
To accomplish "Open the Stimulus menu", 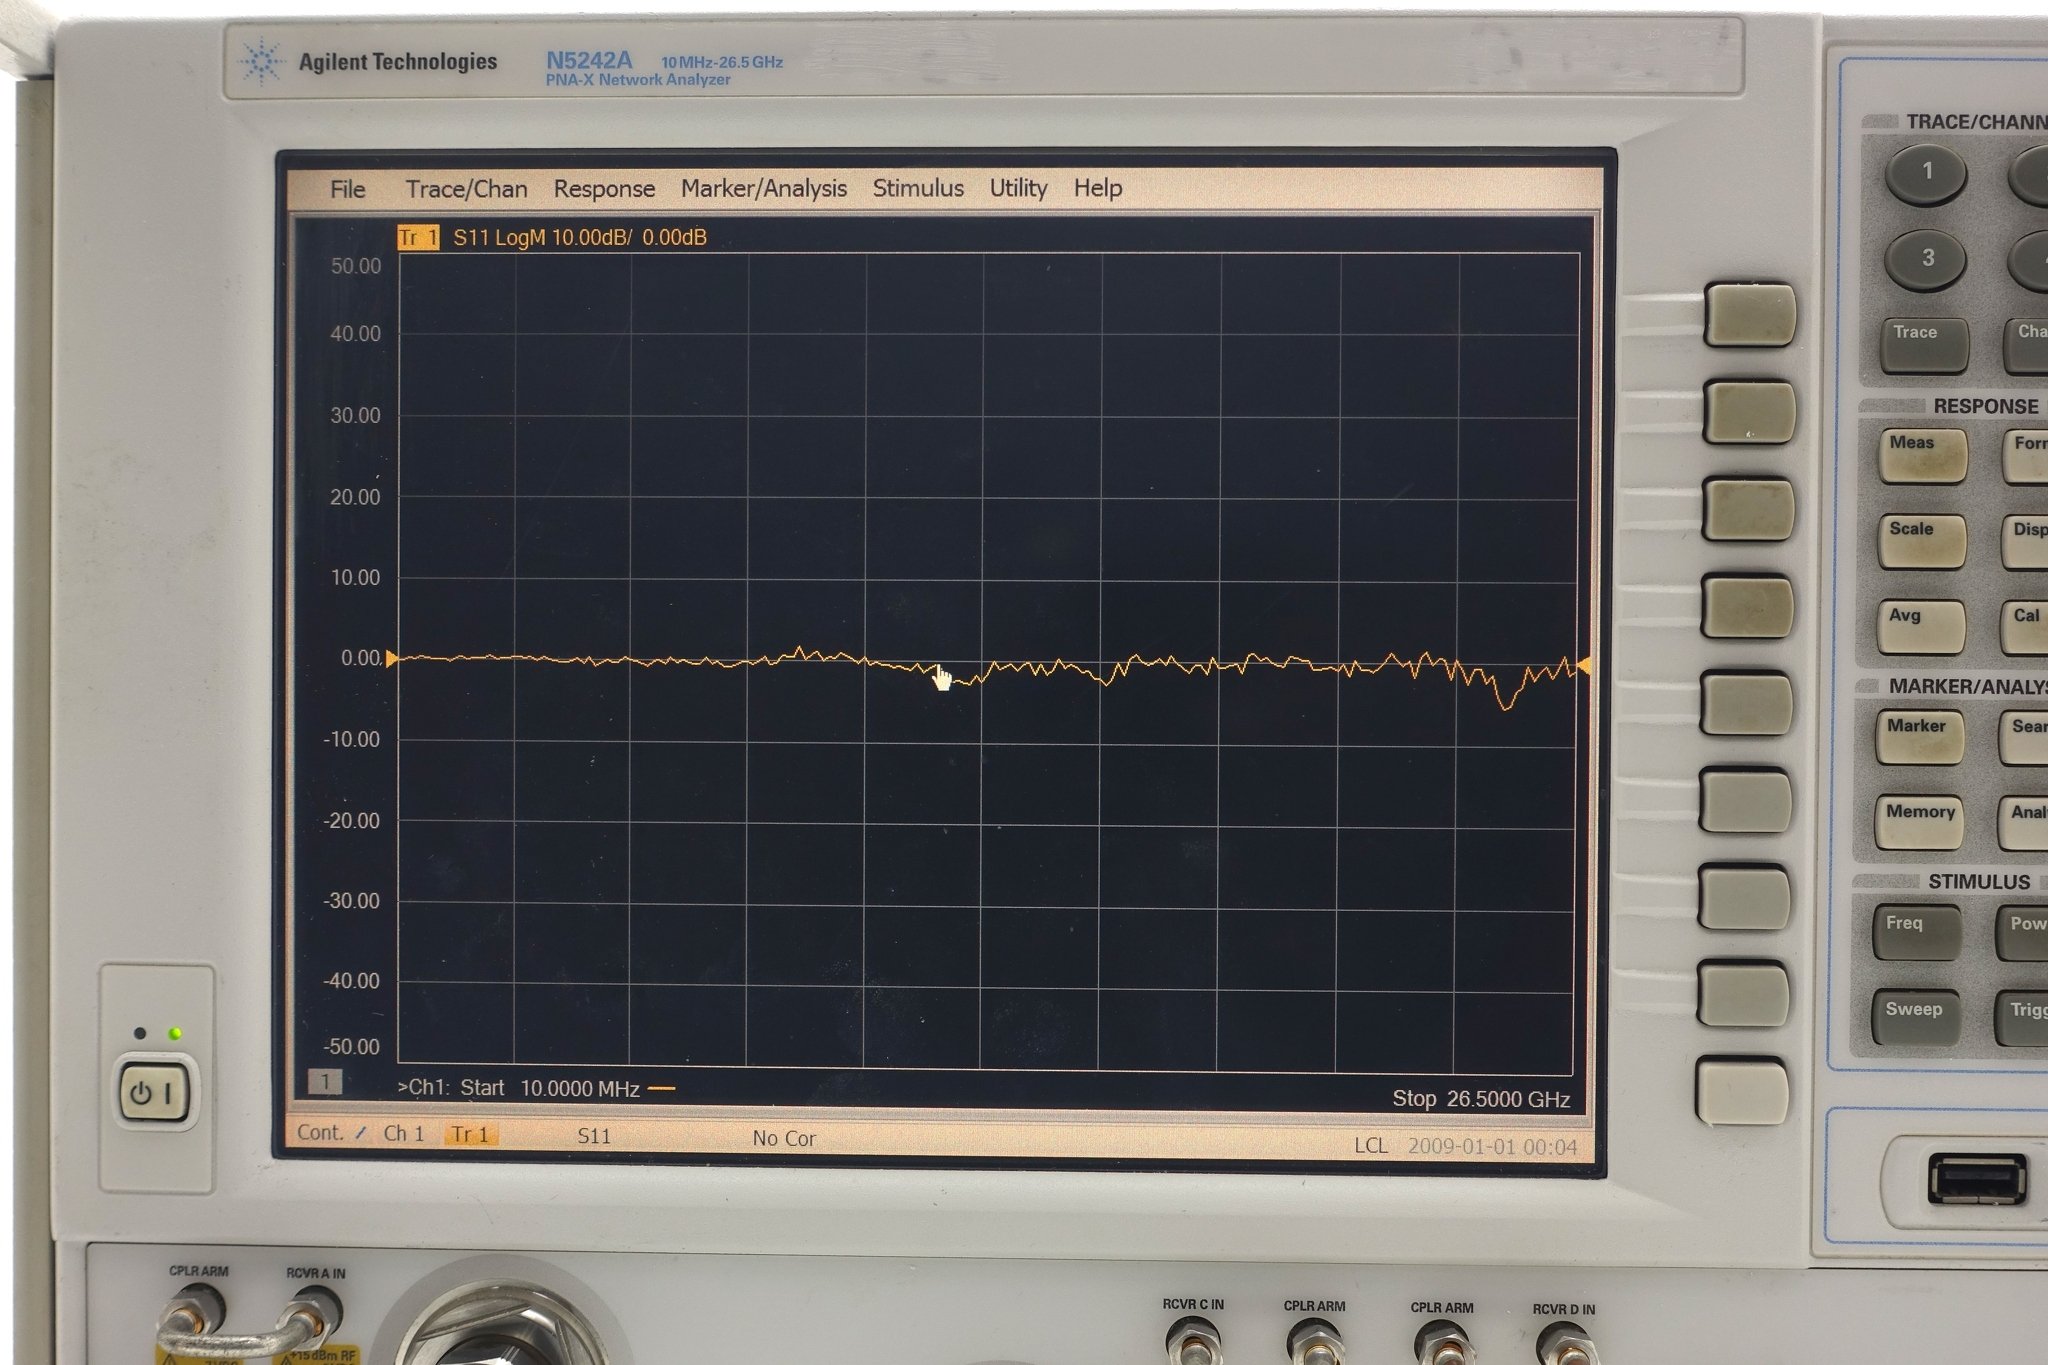I will [918, 188].
